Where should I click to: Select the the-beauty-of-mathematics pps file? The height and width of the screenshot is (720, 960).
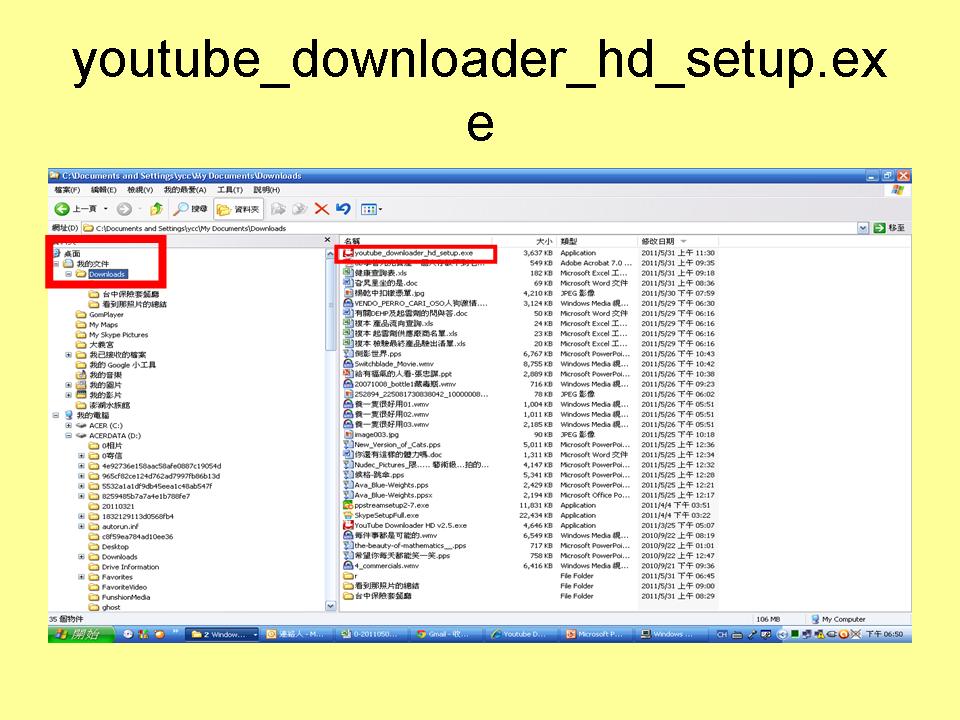click(x=405, y=546)
